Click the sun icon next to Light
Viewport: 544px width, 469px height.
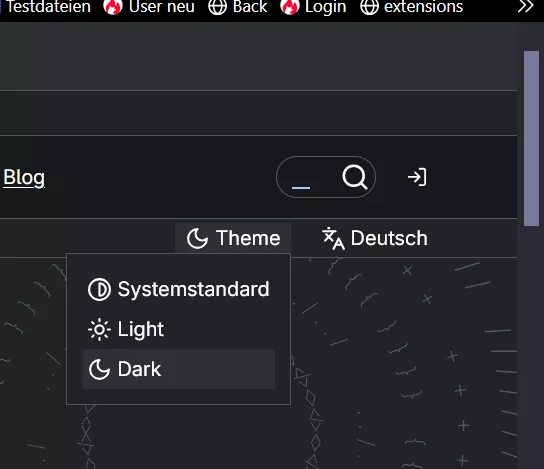click(x=99, y=329)
